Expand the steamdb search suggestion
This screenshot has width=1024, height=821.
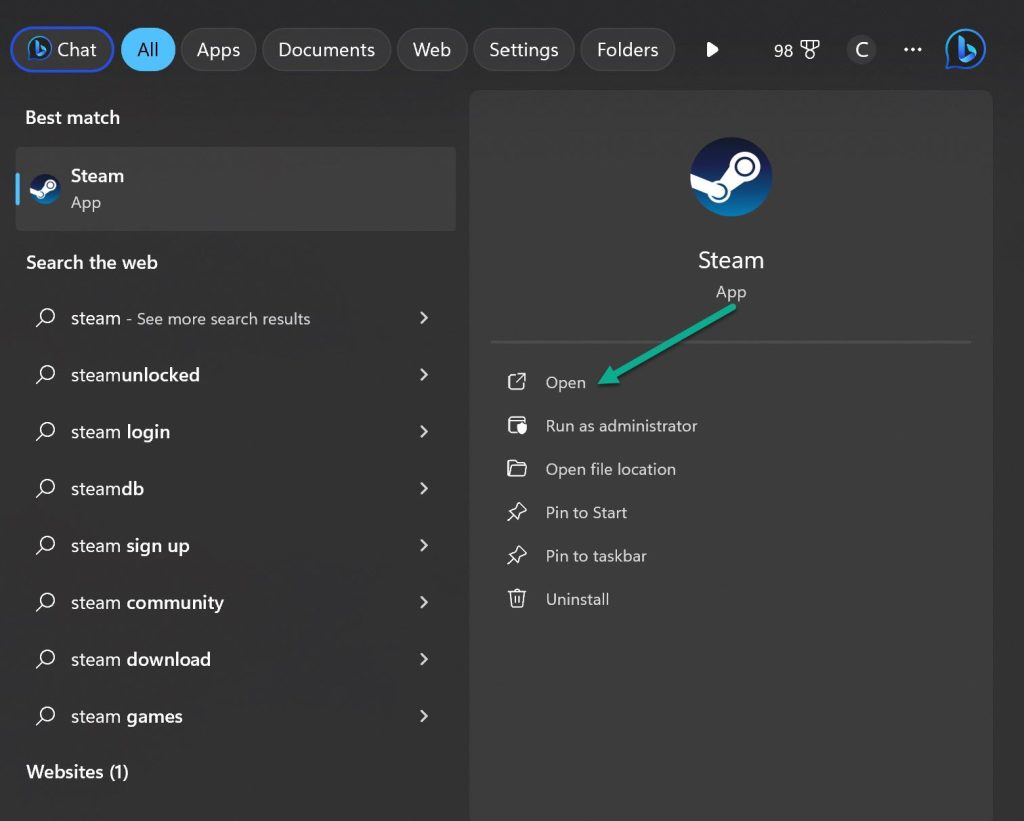coord(424,488)
